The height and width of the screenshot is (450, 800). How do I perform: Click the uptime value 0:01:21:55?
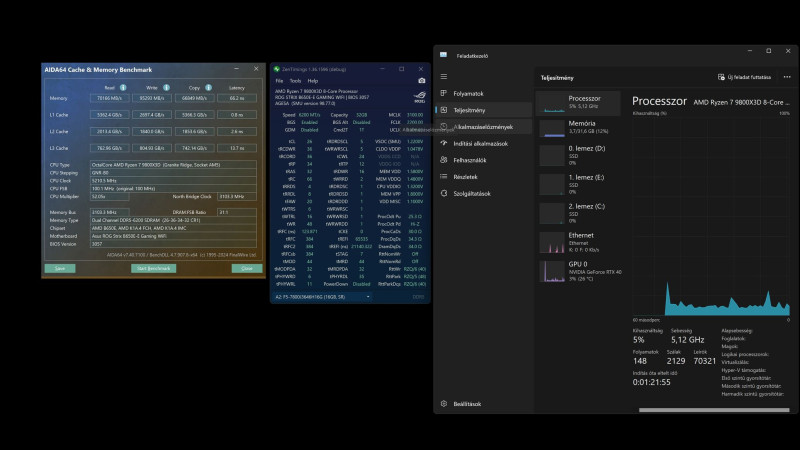click(x=652, y=382)
